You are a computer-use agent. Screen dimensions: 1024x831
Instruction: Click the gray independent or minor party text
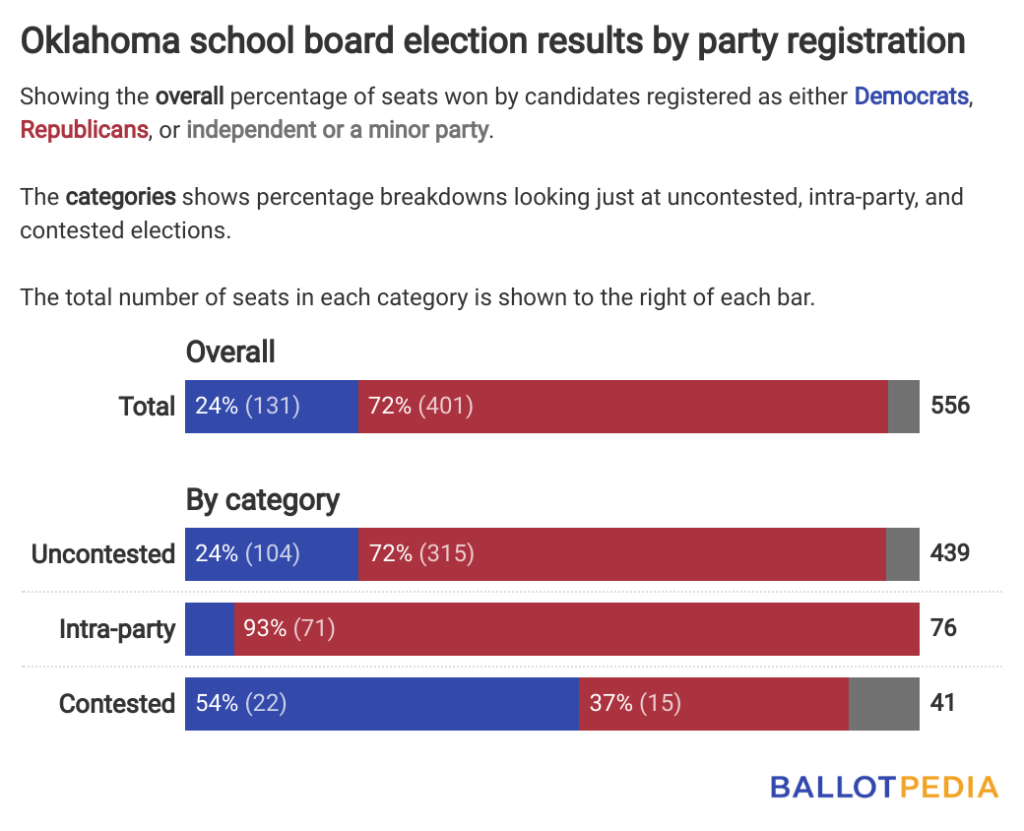click(x=338, y=130)
